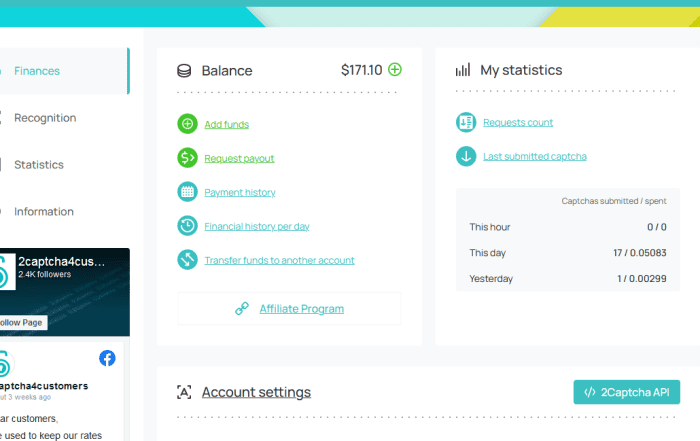Open Financial history per day link

[257, 226]
